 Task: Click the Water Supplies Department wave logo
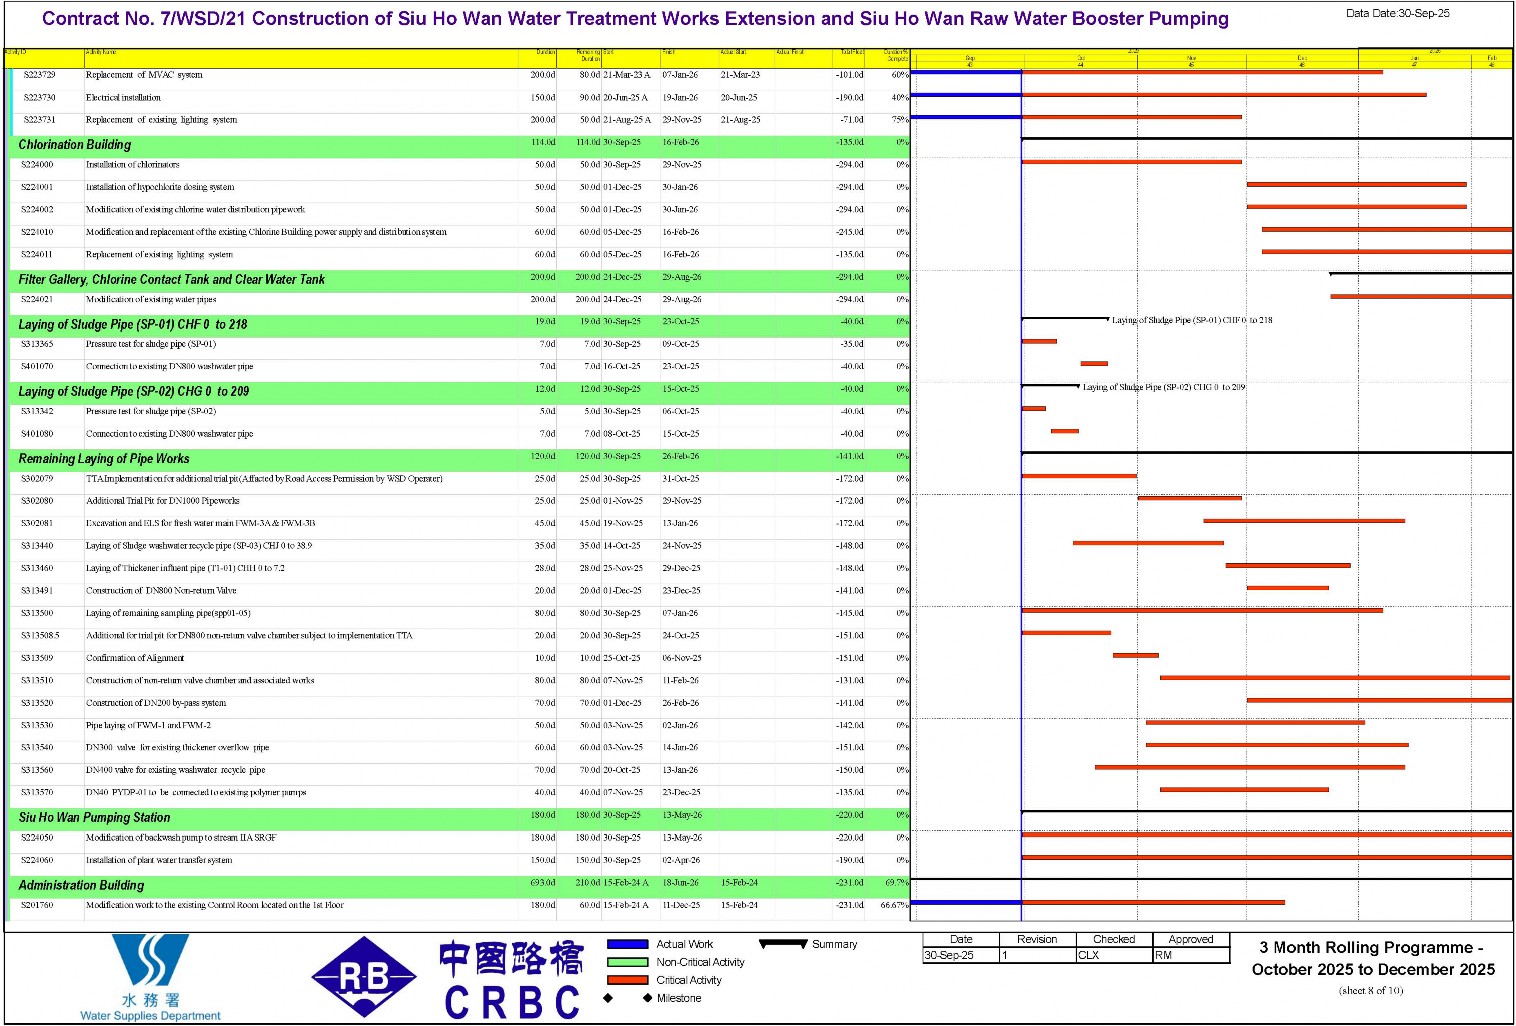[x=150, y=961]
